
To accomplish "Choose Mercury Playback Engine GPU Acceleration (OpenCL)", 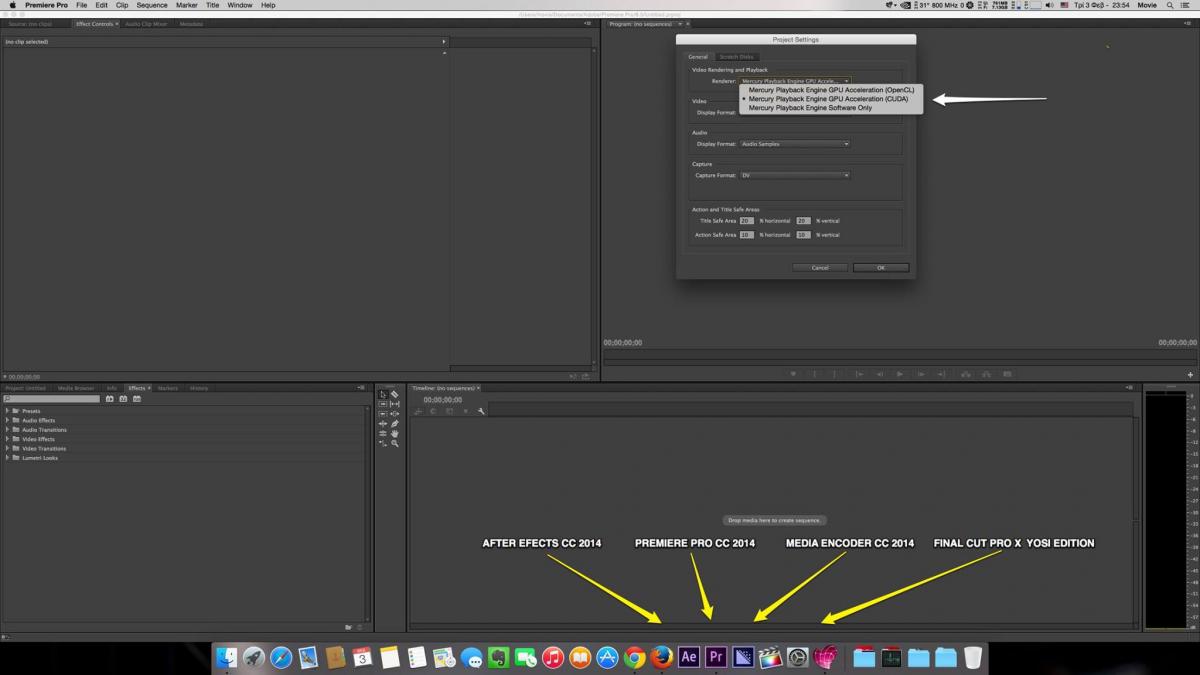I will pos(831,90).
